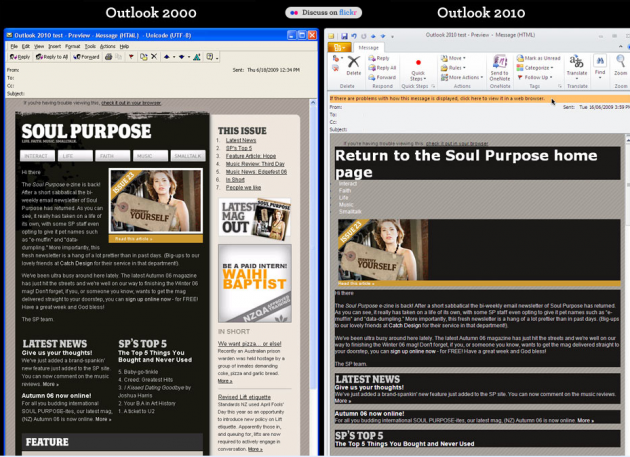Click the Customize Quick Access Toolbar arrow
630x457 pixels.
click(x=393, y=37)
